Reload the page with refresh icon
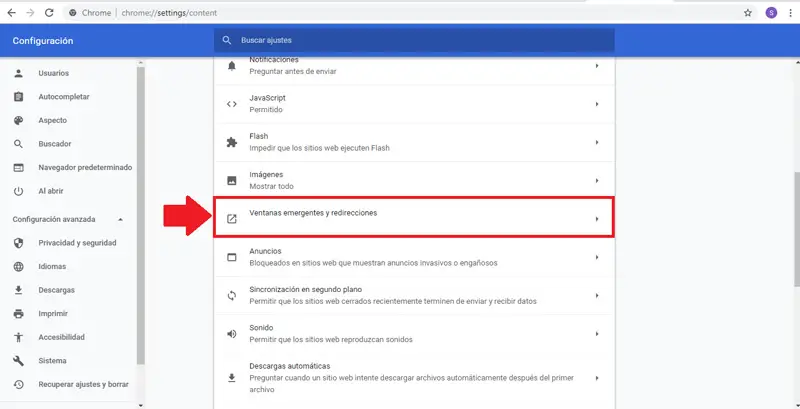Screen dimensions: 800x409 click(49, 13)
